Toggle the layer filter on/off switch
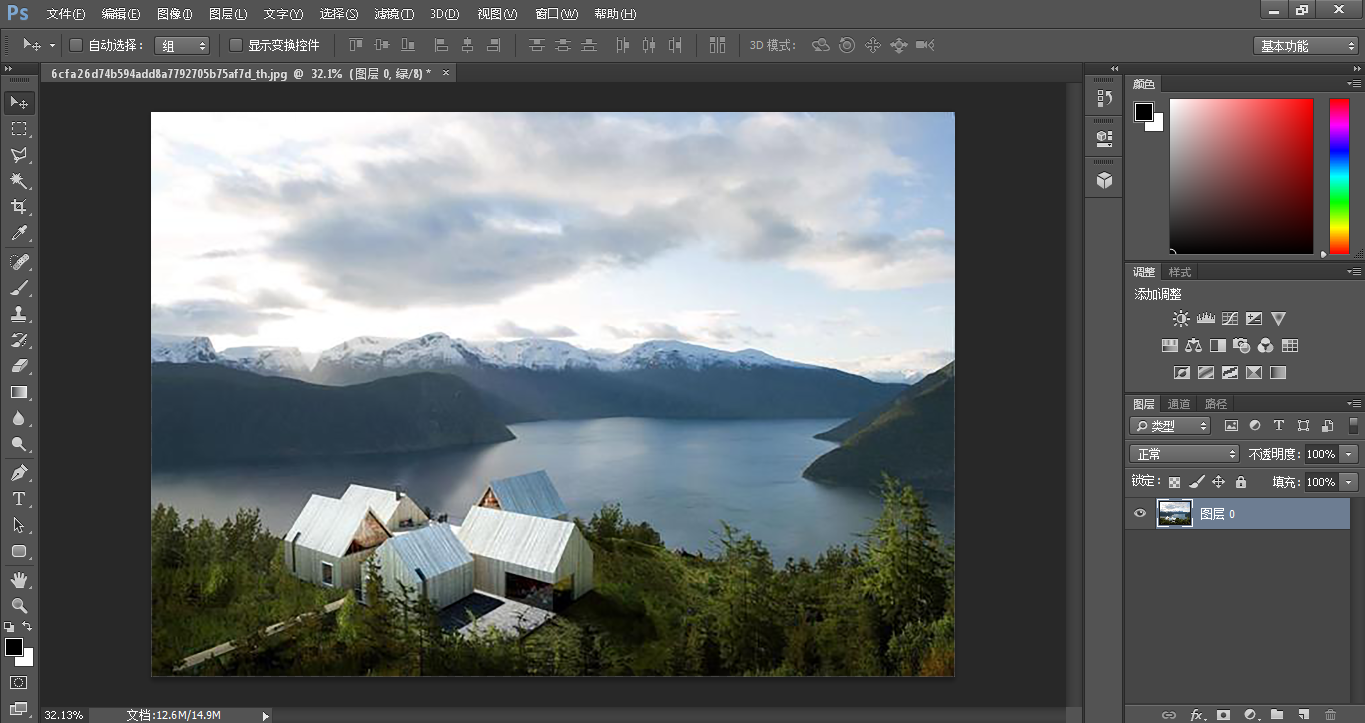The width and height of the screenshot is (1365, 723). coord(1354,425)
